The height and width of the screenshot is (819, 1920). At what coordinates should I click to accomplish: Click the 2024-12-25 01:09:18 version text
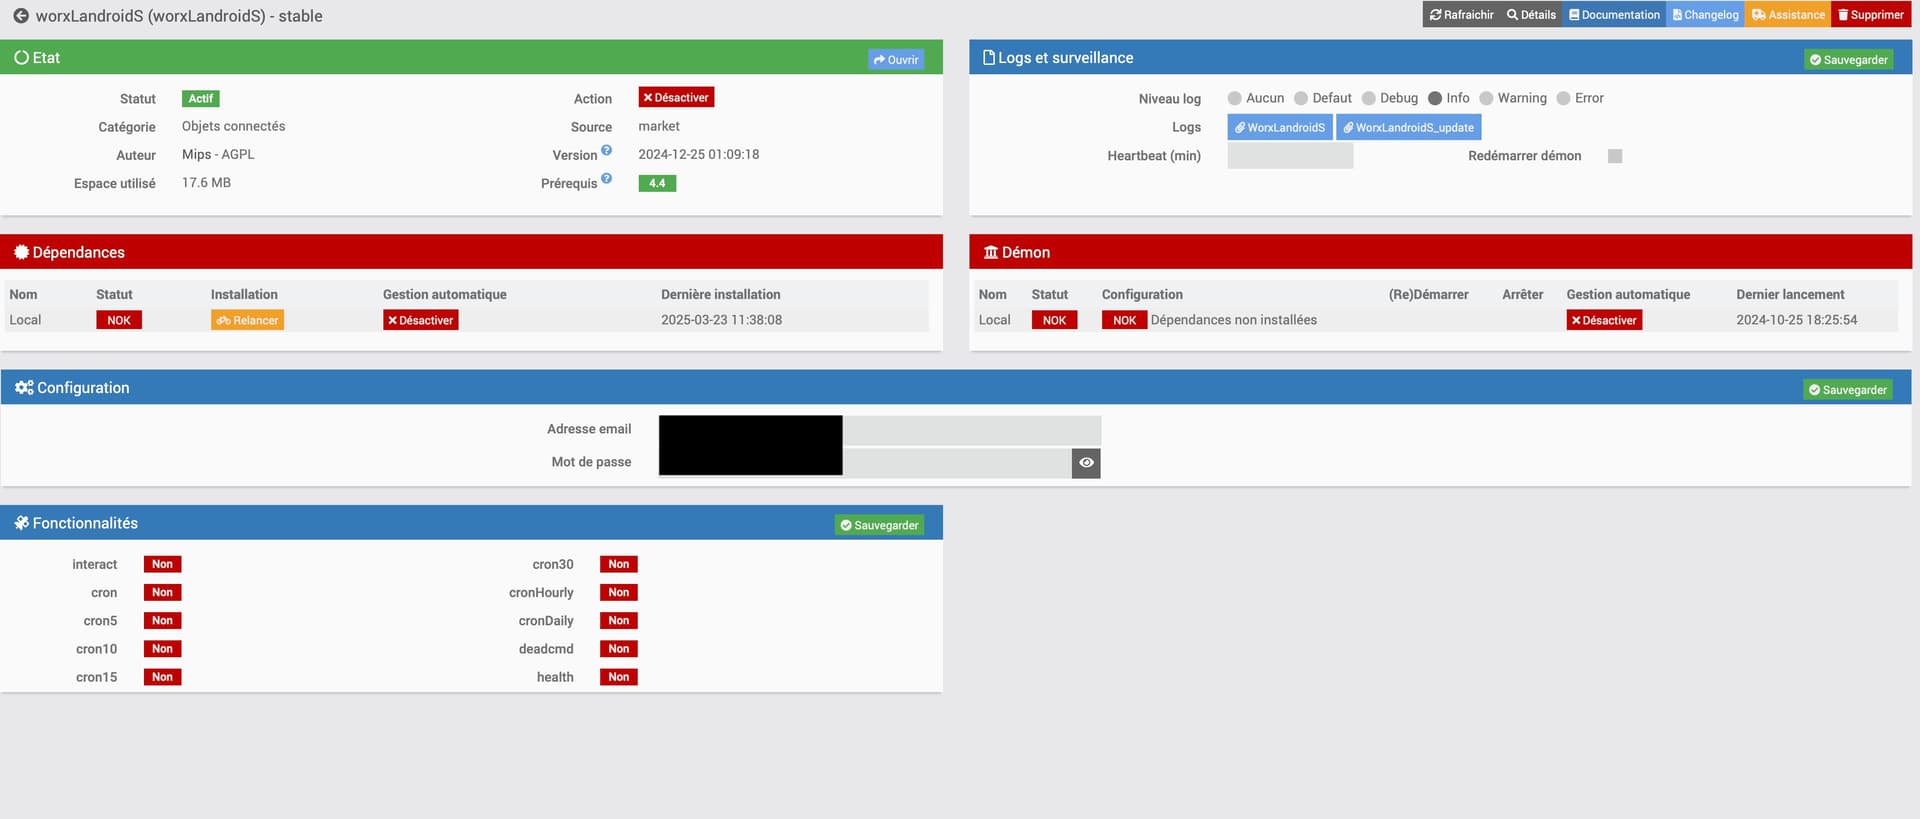point(699,154)
